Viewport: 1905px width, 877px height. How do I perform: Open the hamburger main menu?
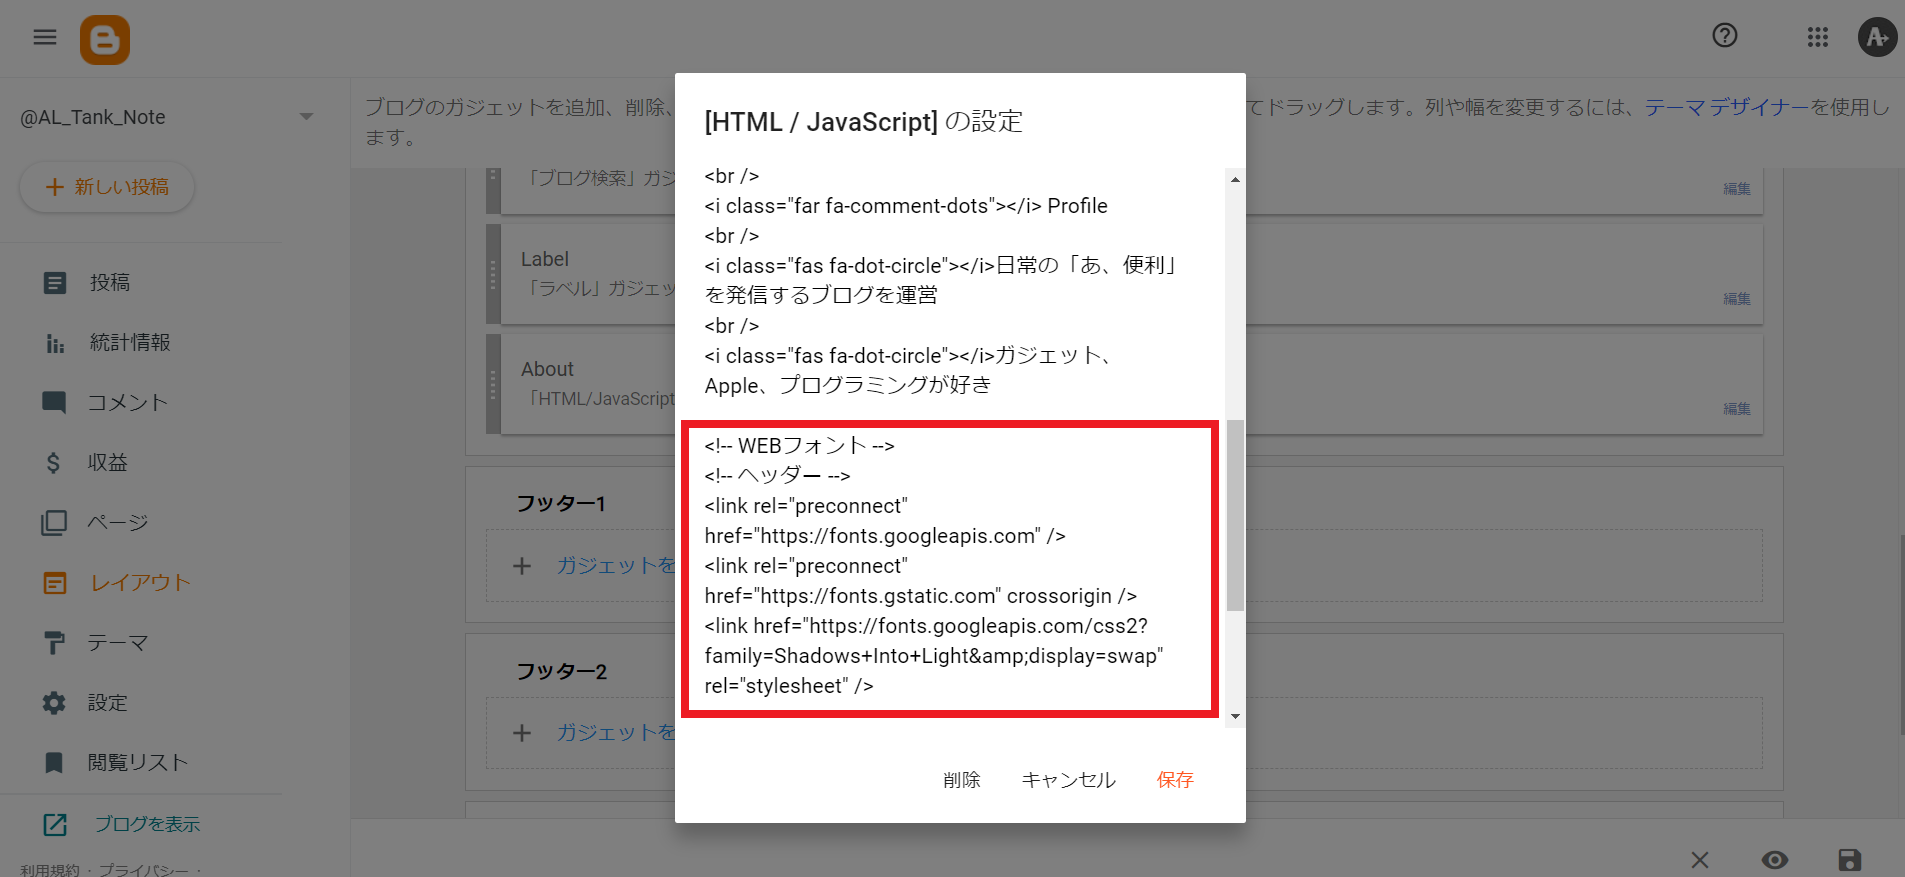coord(45,38)
